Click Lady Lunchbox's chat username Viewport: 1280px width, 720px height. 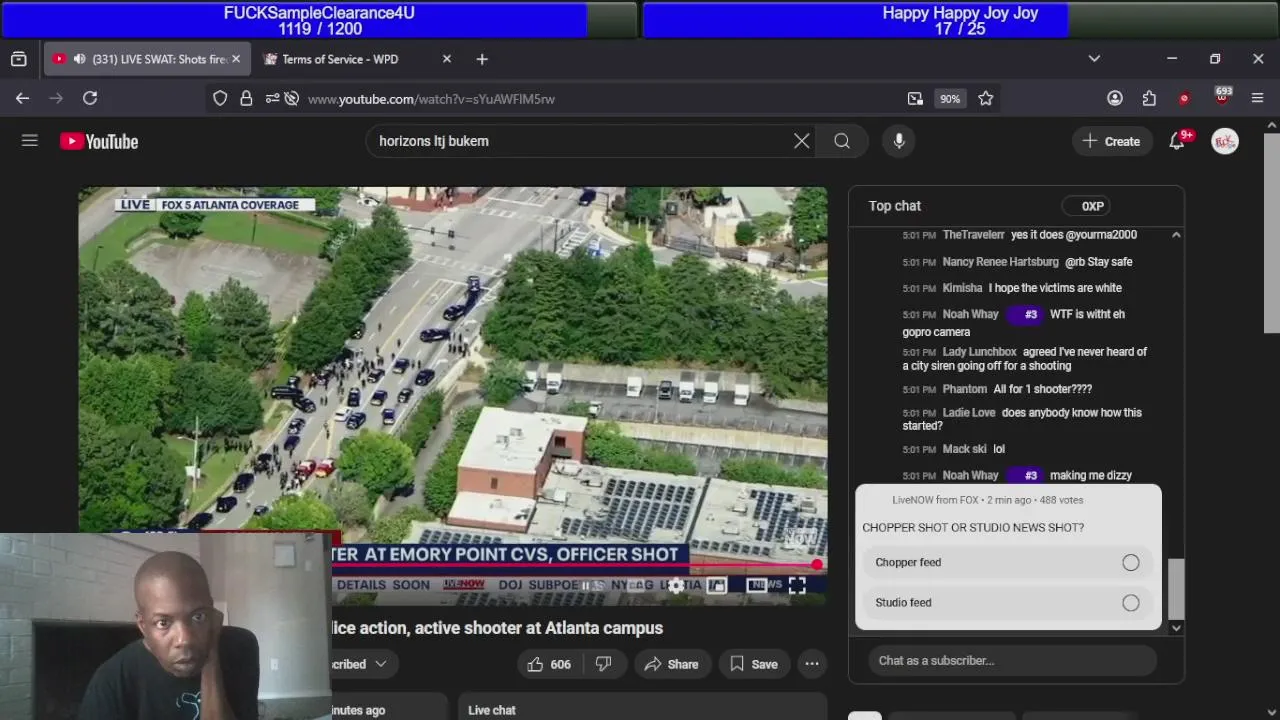(979, 352)
